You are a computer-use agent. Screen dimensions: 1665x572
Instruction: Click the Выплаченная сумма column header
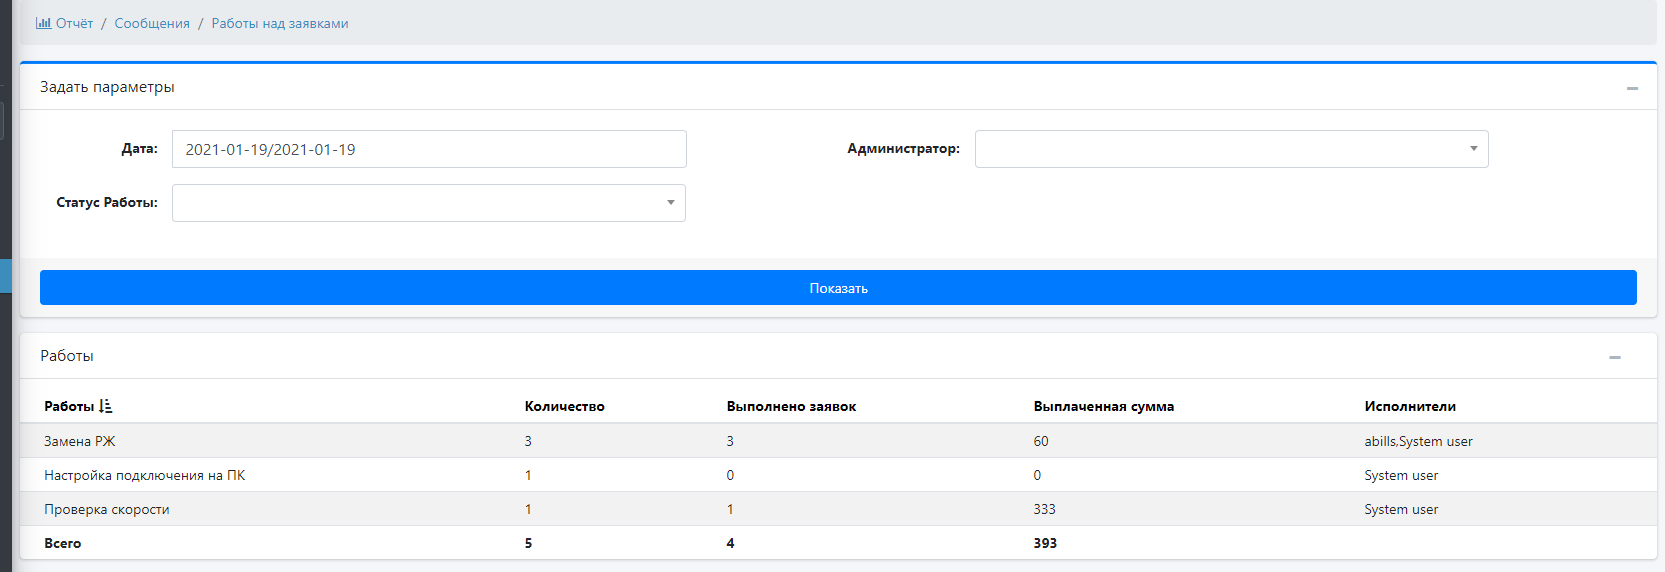click(x=1103, y=406)
